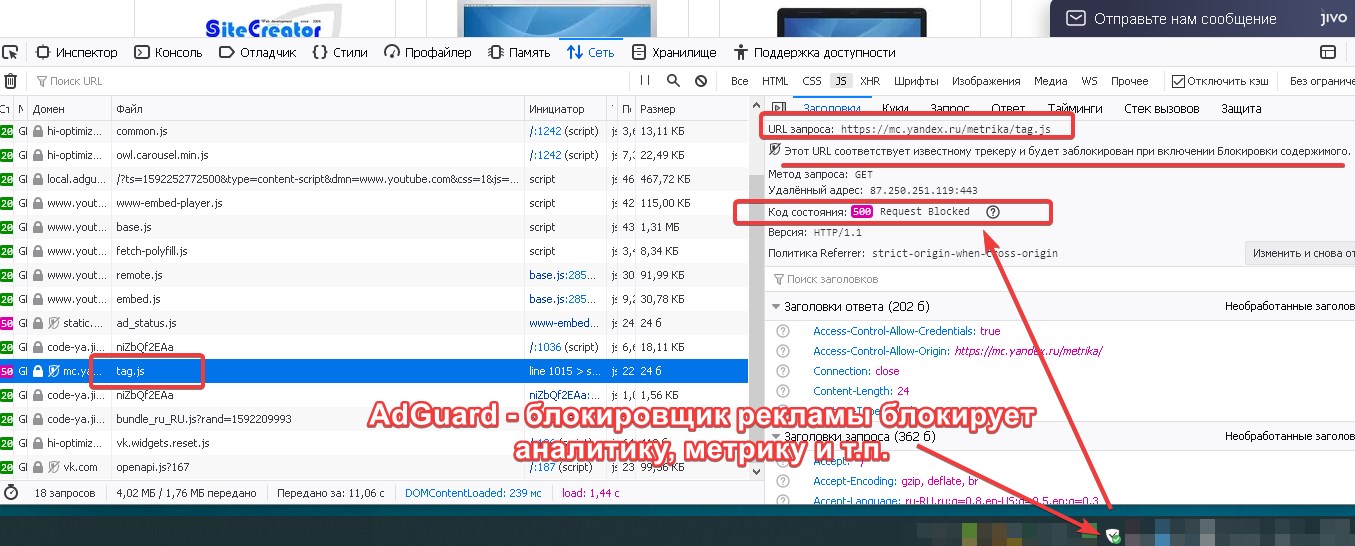Screen dimensions: 1355x546
Task: Focus the Поиск заголовков filter field
Action: (1060, 279)
